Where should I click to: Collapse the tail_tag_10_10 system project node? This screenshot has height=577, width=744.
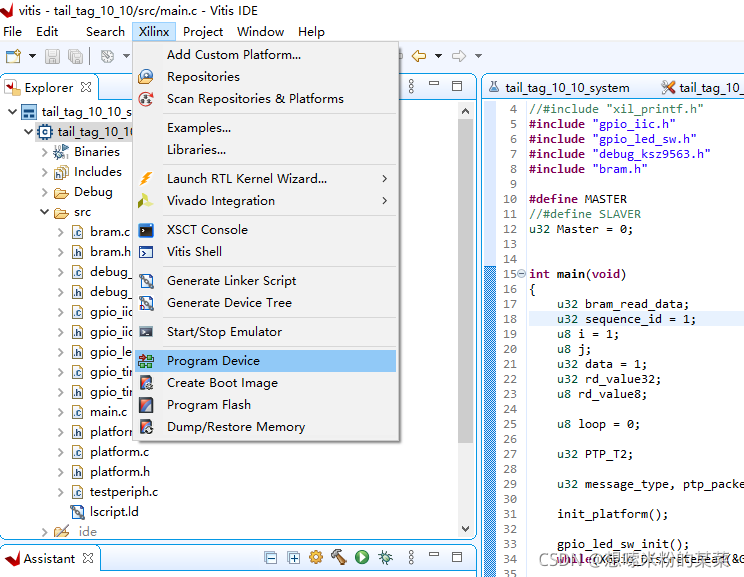13,112
